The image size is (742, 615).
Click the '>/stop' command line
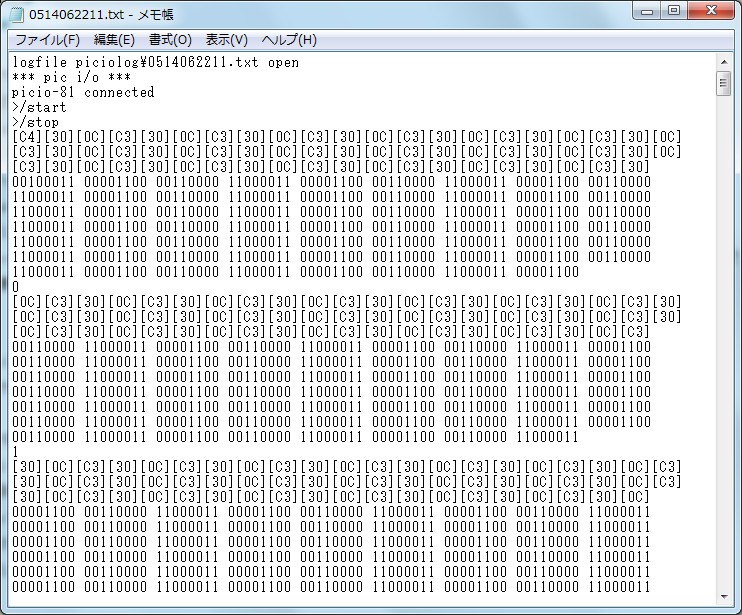[x=35, y=123]
